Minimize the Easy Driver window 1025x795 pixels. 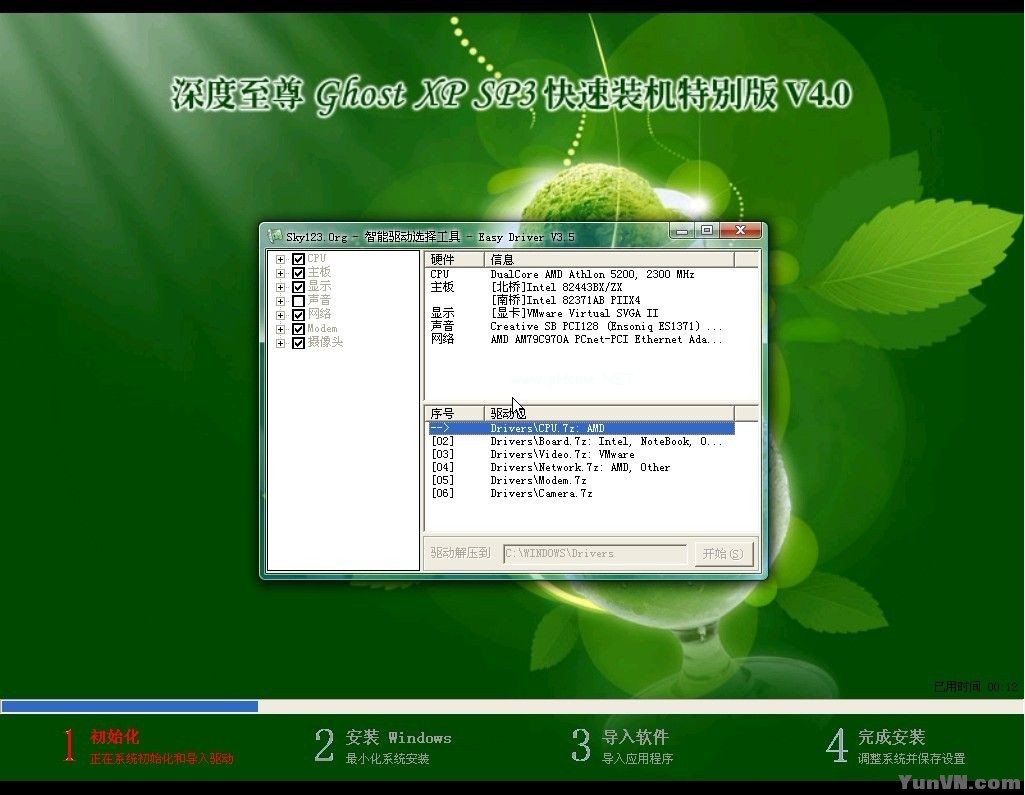point(682,231)
